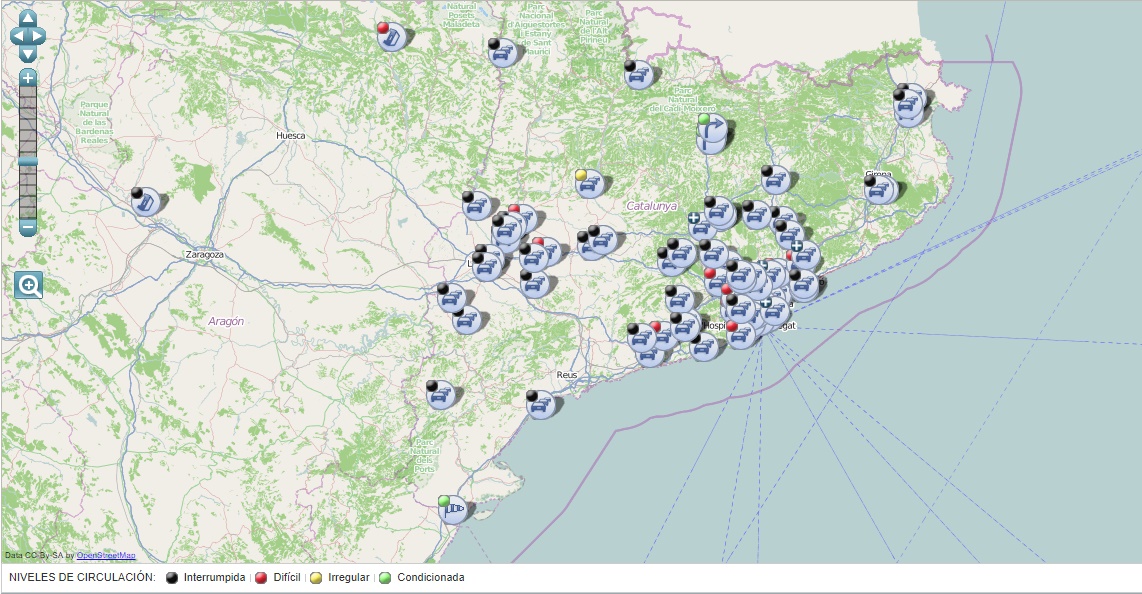Viewport: 1142px width, 594px height.
Task: Open the red-dot marker north of Huesca
Action: [392, 36]
